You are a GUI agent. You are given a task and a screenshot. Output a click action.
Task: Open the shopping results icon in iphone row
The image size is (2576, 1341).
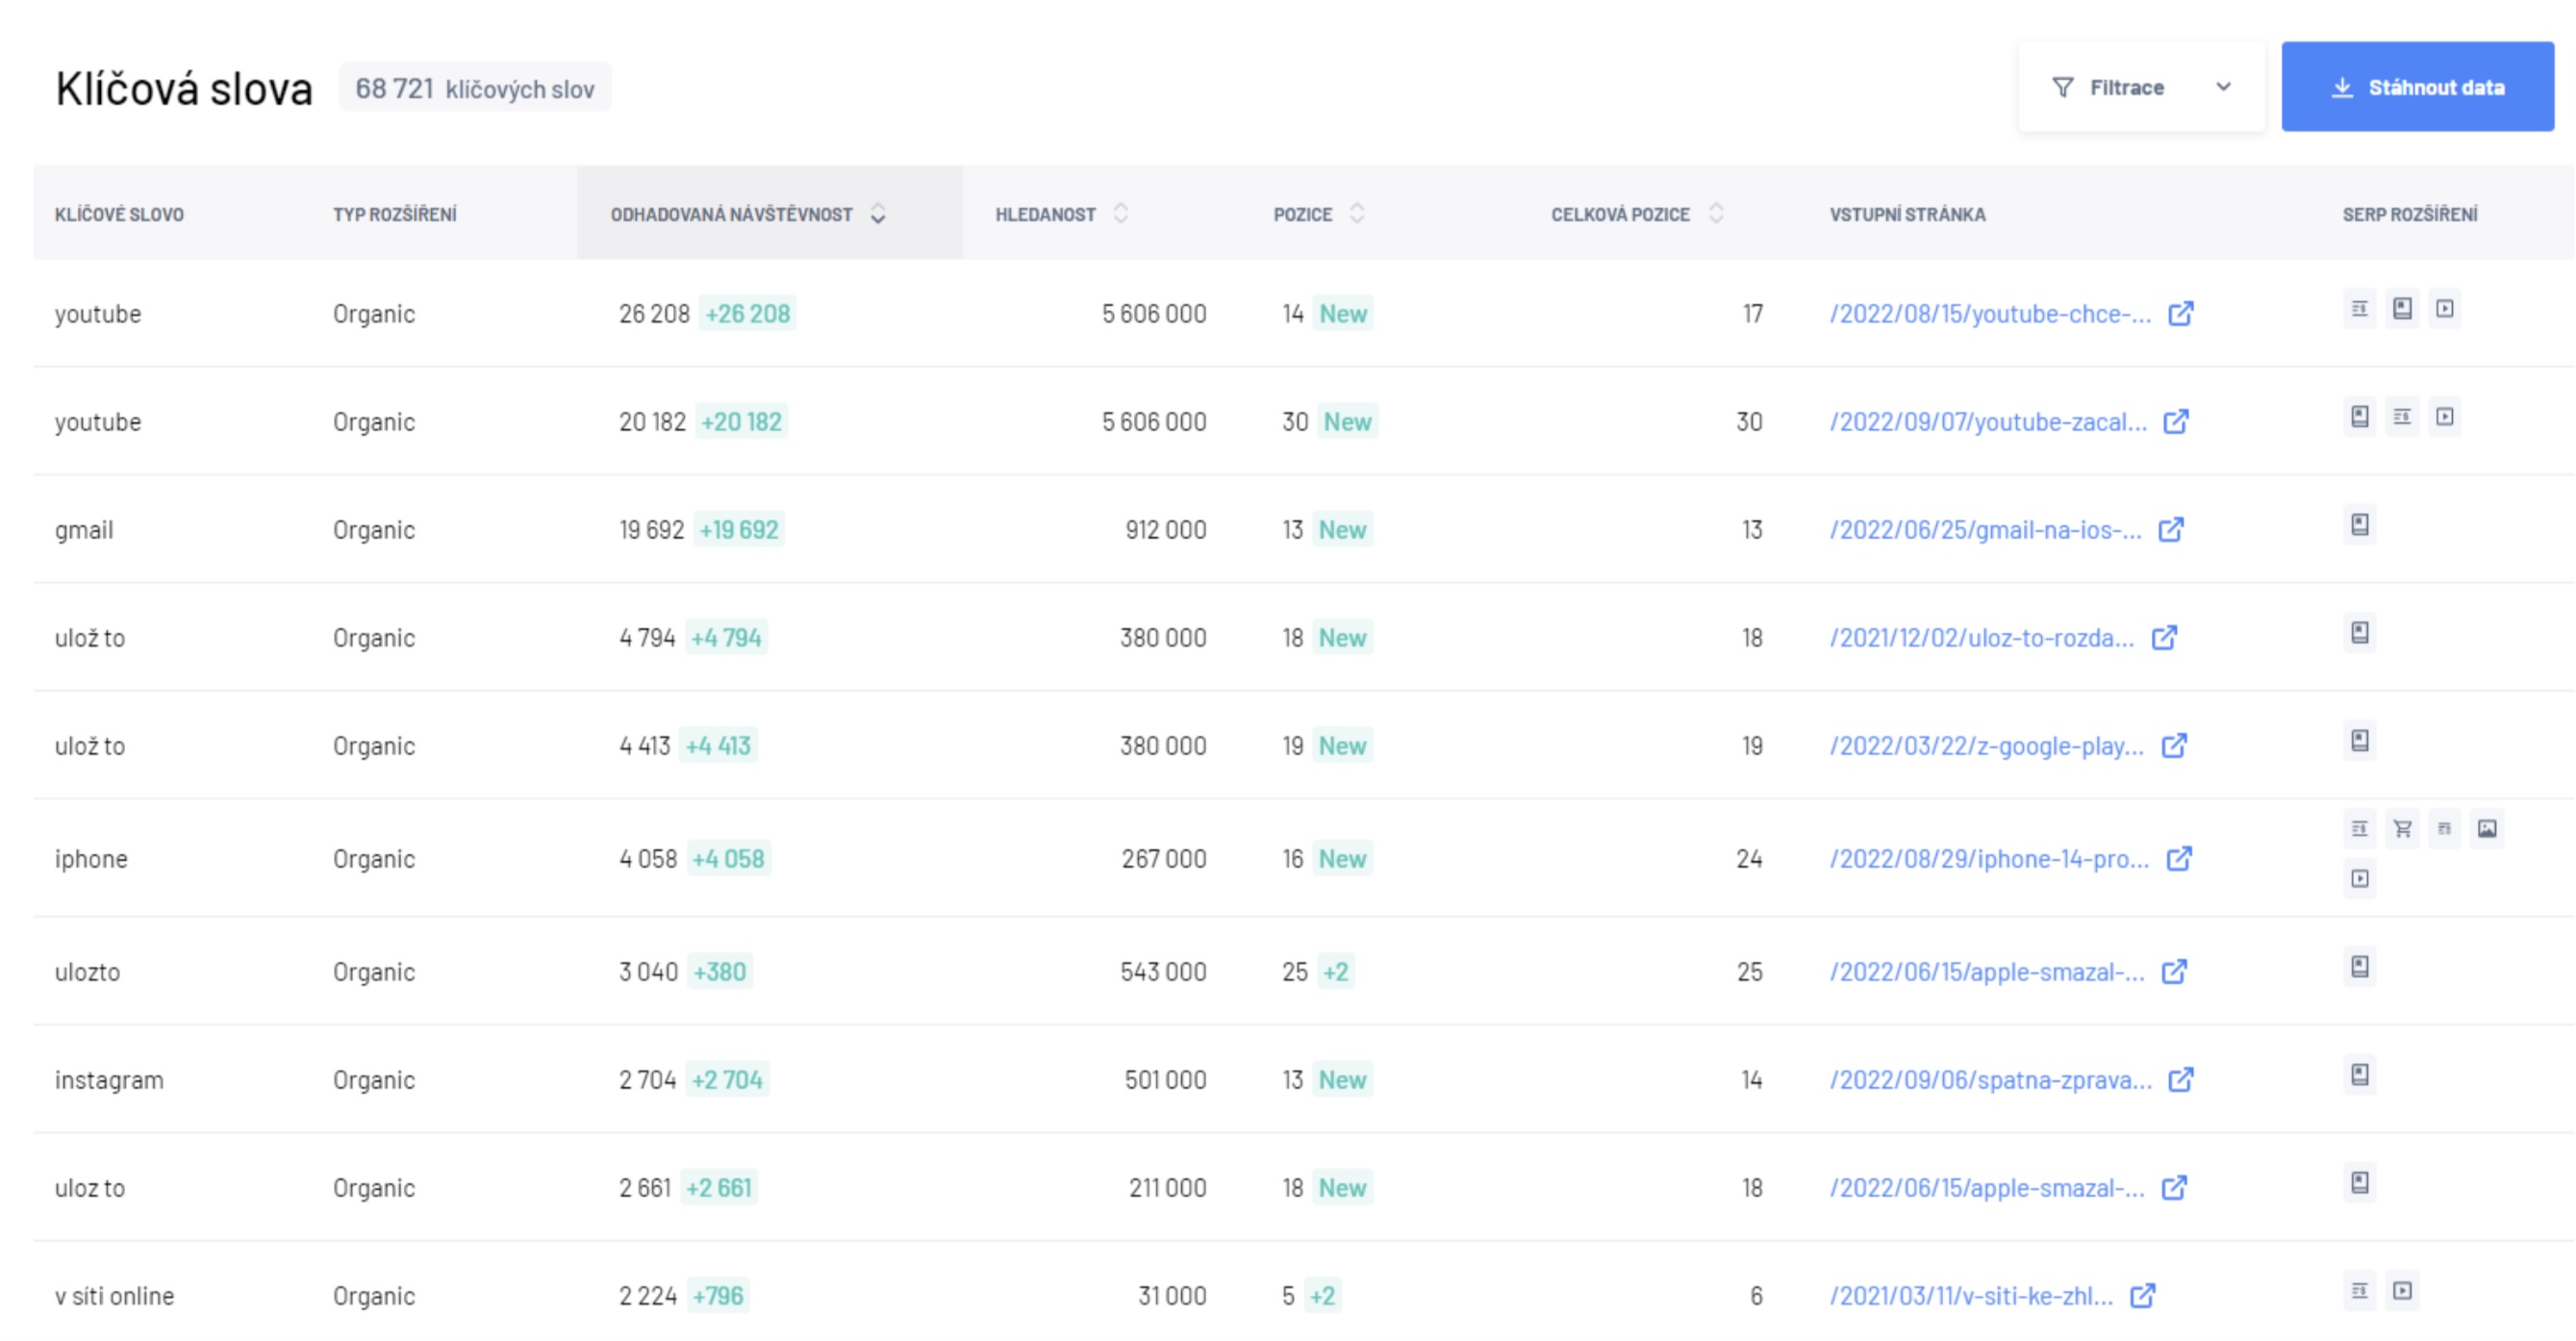(2402, 829)
